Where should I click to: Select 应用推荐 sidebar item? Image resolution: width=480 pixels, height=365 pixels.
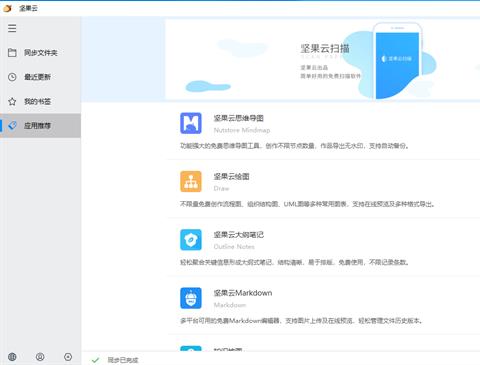coord(40,126)
